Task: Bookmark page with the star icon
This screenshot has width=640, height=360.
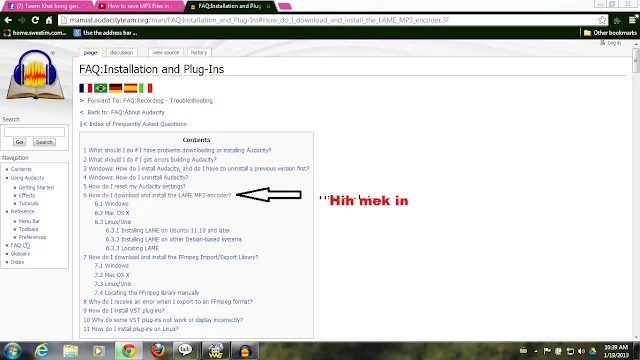Action: click(602, 20)
